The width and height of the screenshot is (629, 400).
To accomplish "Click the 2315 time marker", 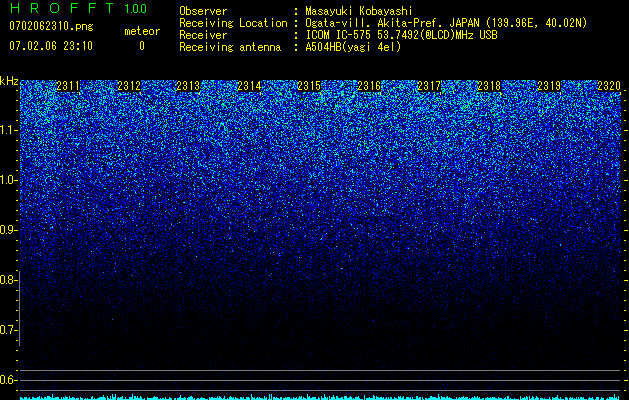I will coord(309,86).
